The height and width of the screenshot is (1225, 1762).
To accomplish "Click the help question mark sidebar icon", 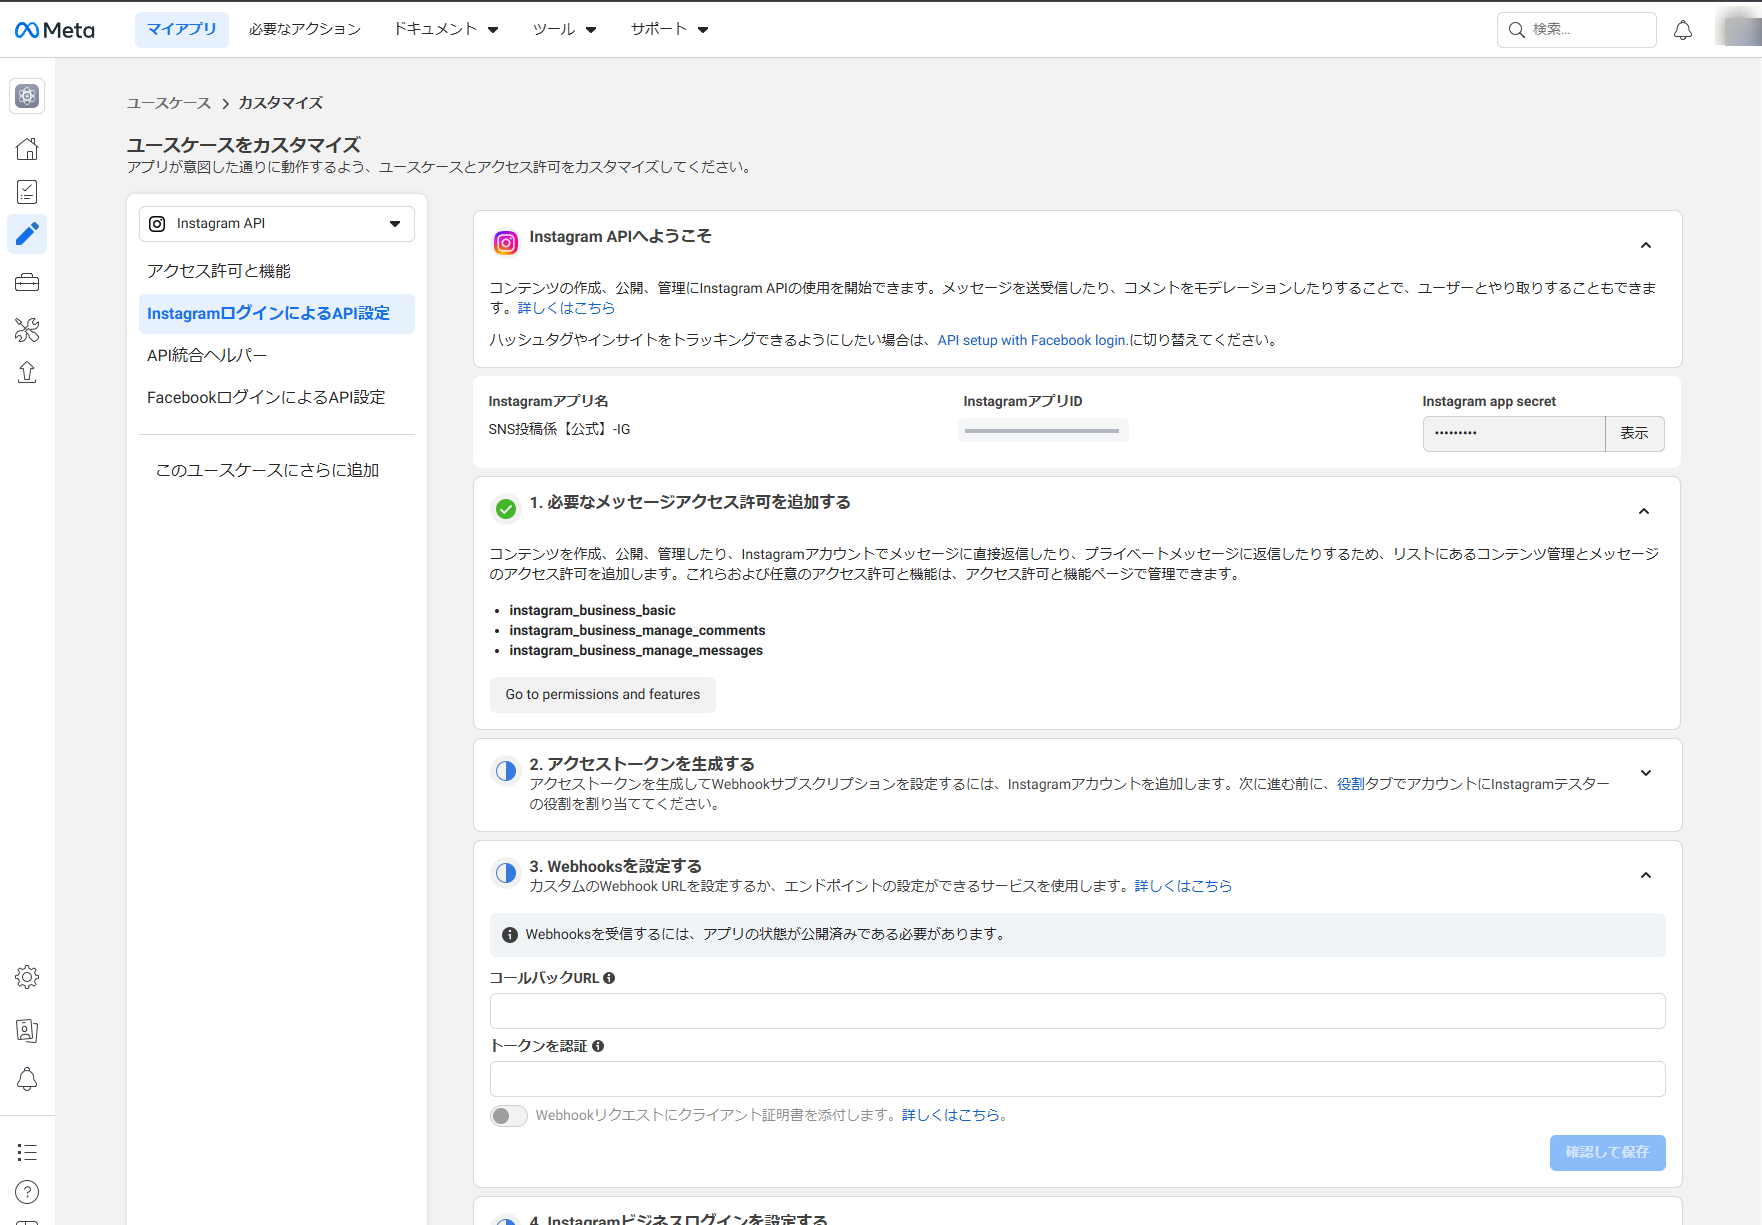I will (27, 1192).
